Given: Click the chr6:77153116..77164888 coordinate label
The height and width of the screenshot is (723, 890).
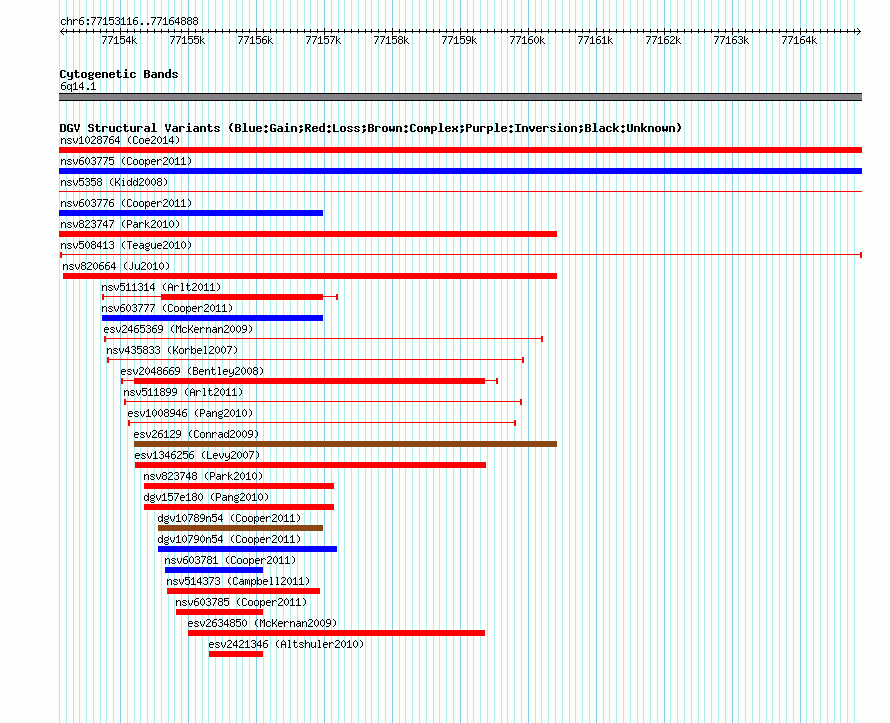Looking at the screenshot, I should (x=129, y=21).
